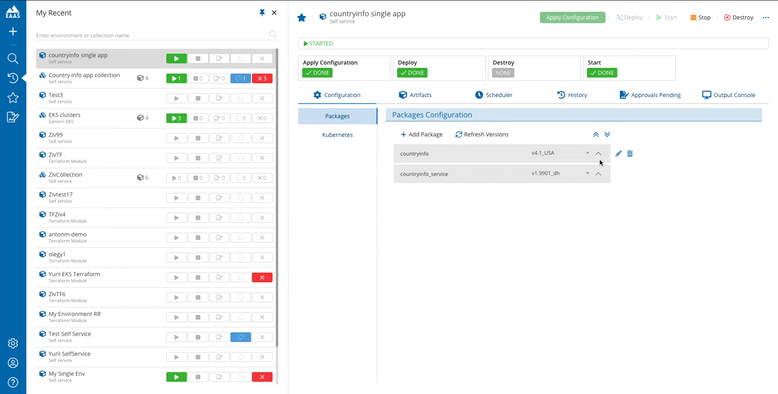
Task: Select the Kubernetes side tab
Action: (337, 134)
